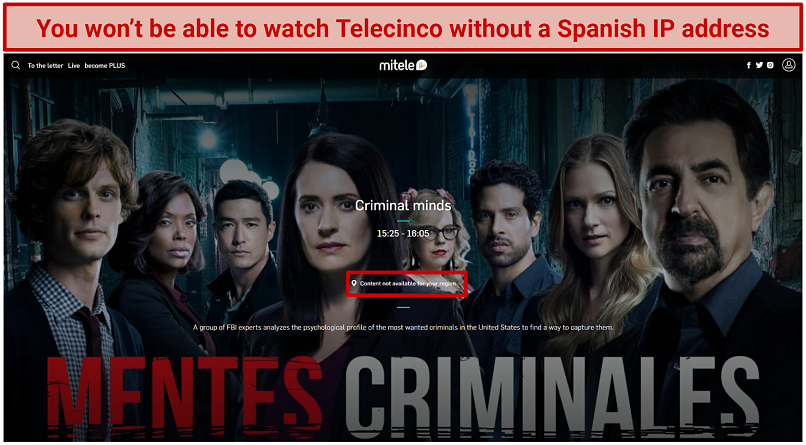Click the FBI experts description text
Screen dimensions: 806x445
404,327
